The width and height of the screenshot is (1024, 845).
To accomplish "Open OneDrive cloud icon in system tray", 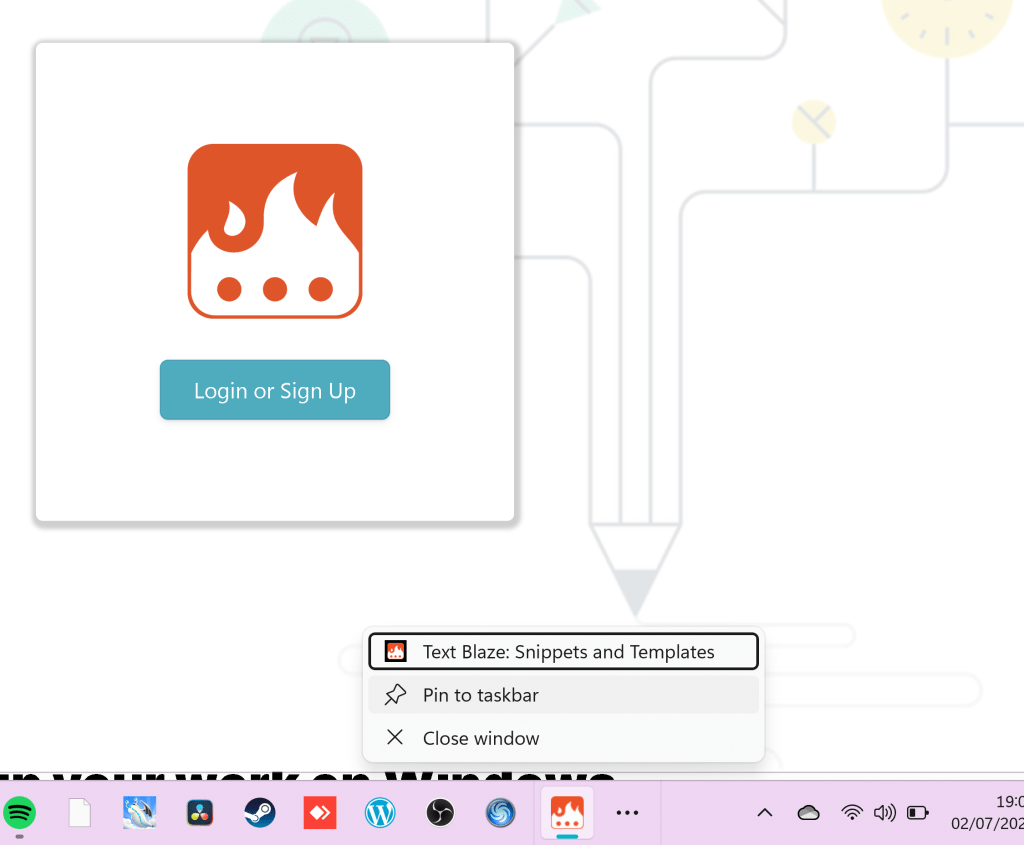I will coord(808,813).
